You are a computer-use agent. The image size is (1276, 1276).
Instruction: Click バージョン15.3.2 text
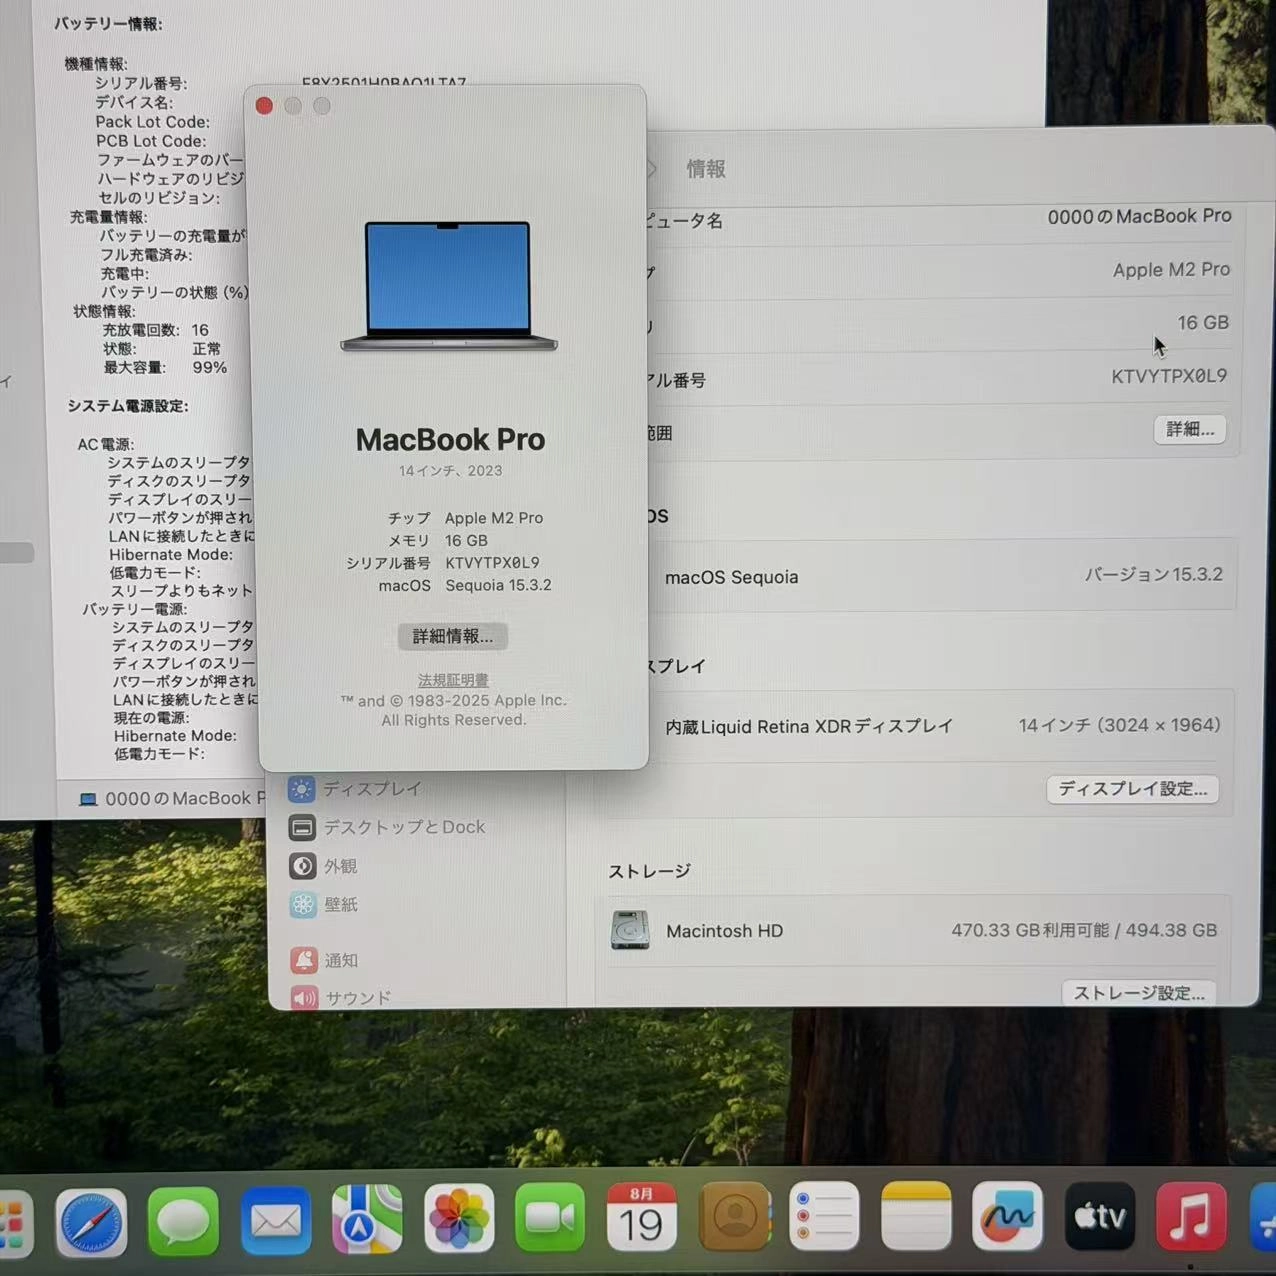pyautogui.click(x=1154, y=574)
